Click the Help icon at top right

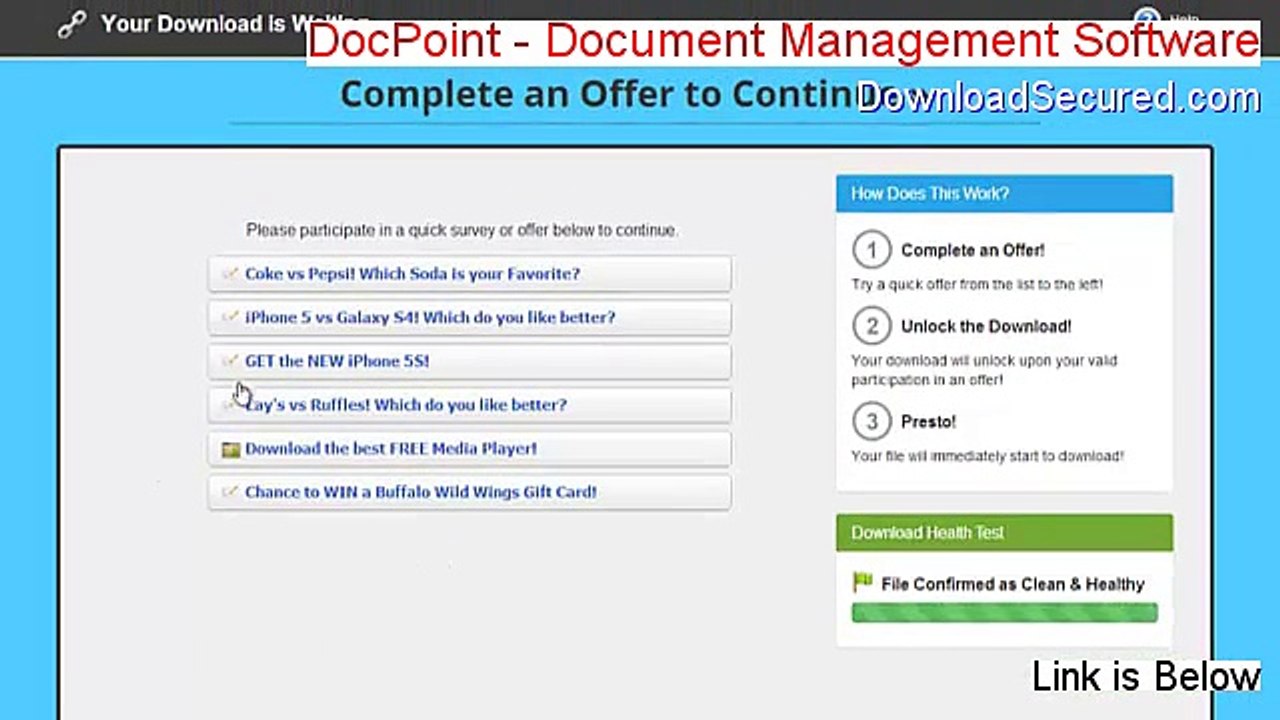point(1147,19)
